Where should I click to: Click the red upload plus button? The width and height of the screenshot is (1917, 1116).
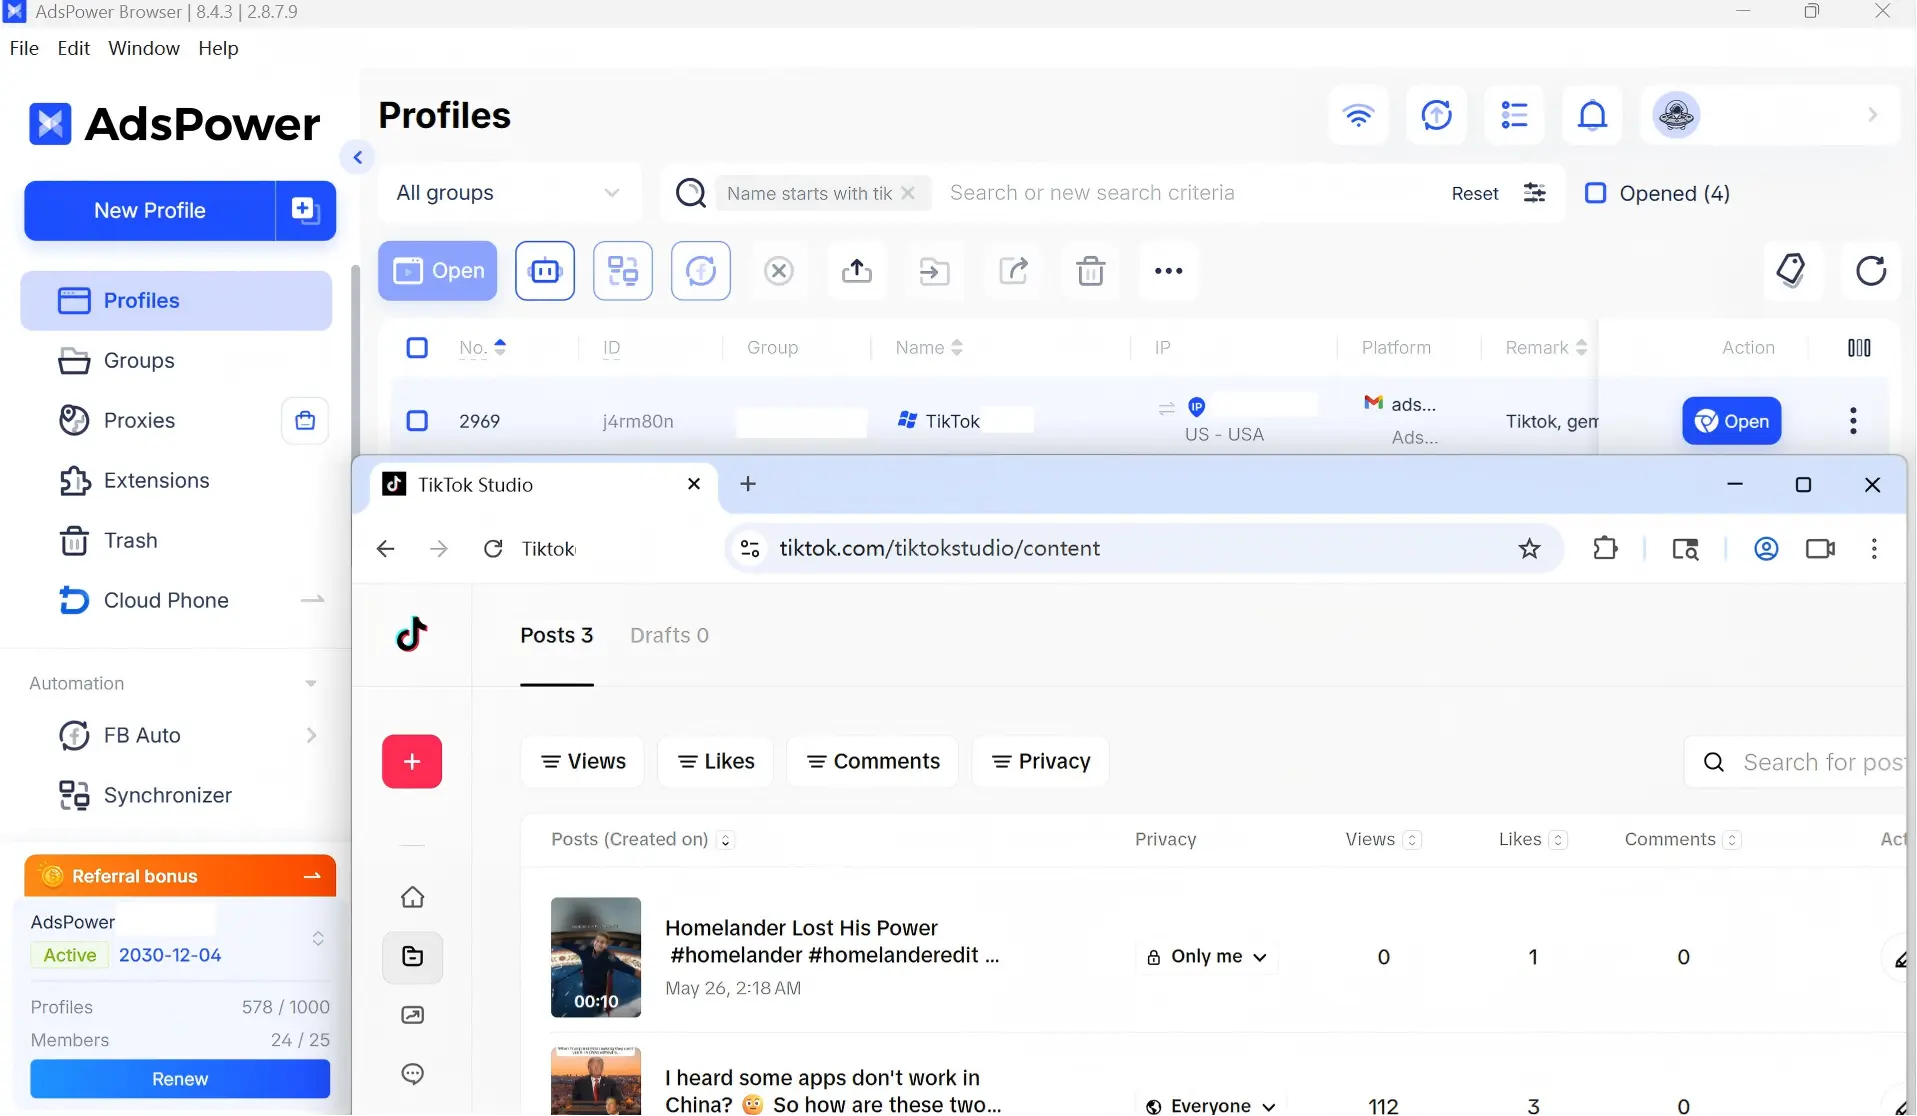coord(412,762)
